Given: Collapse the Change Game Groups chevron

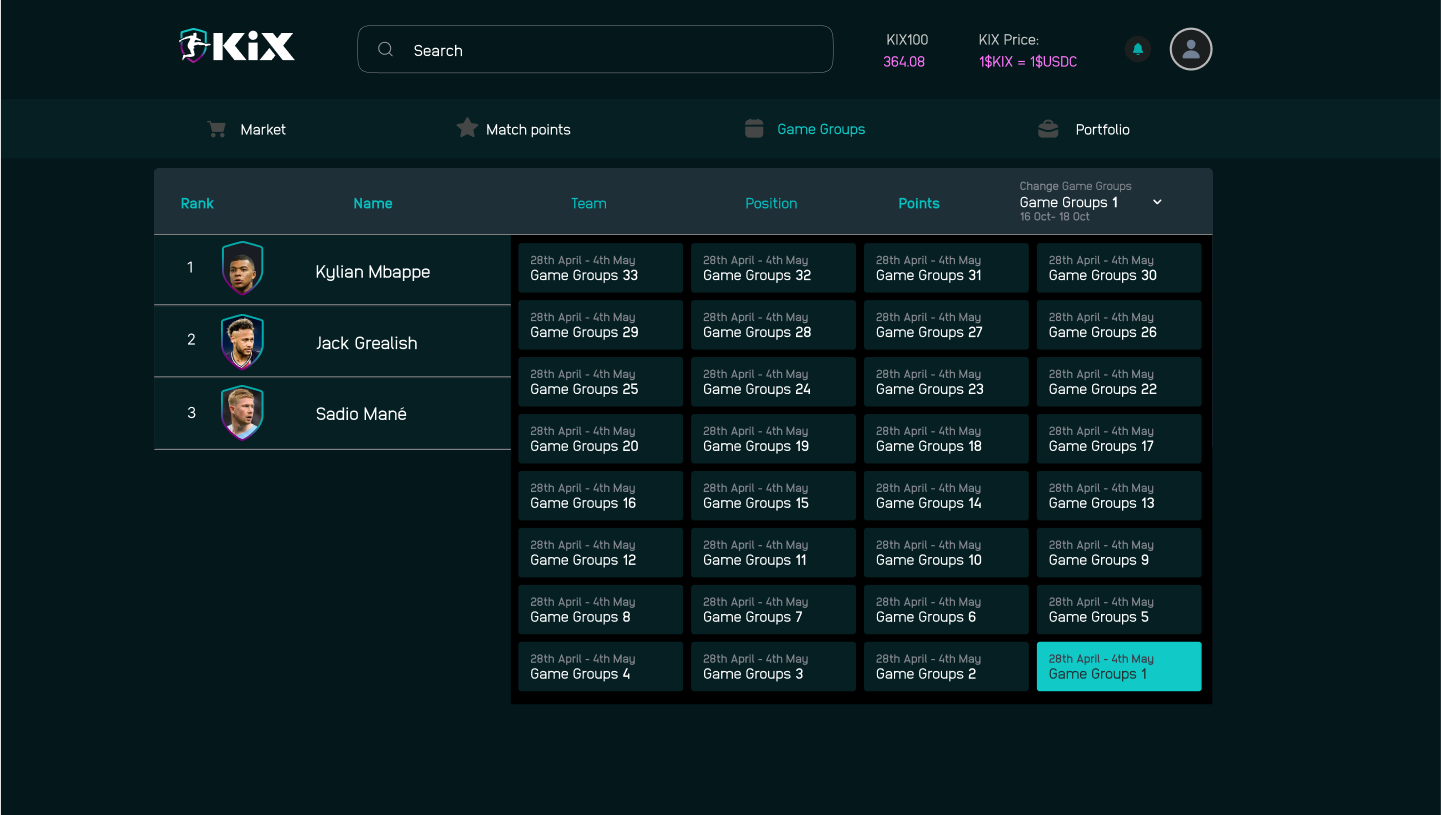Looking at the screenshot, I should coord(1157,202).
